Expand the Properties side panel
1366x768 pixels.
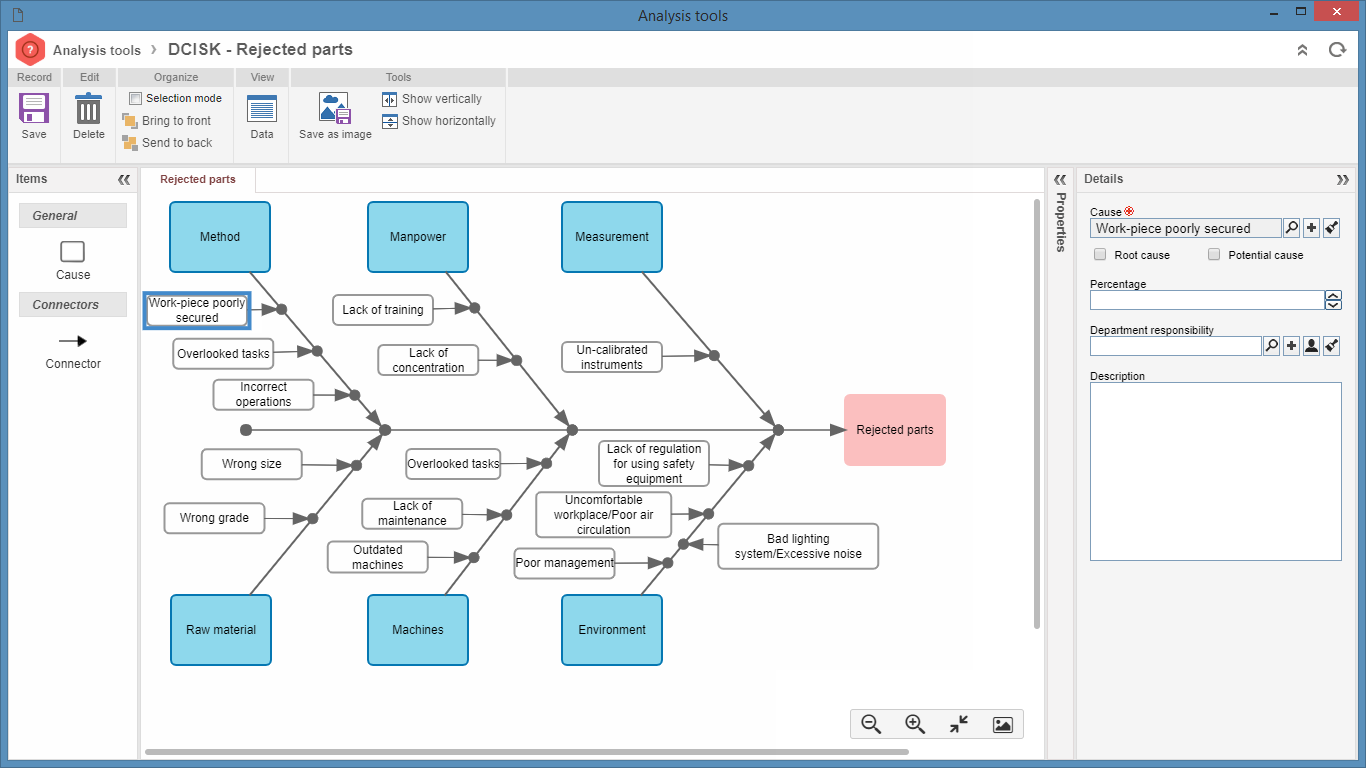[x=1061, y=179]
